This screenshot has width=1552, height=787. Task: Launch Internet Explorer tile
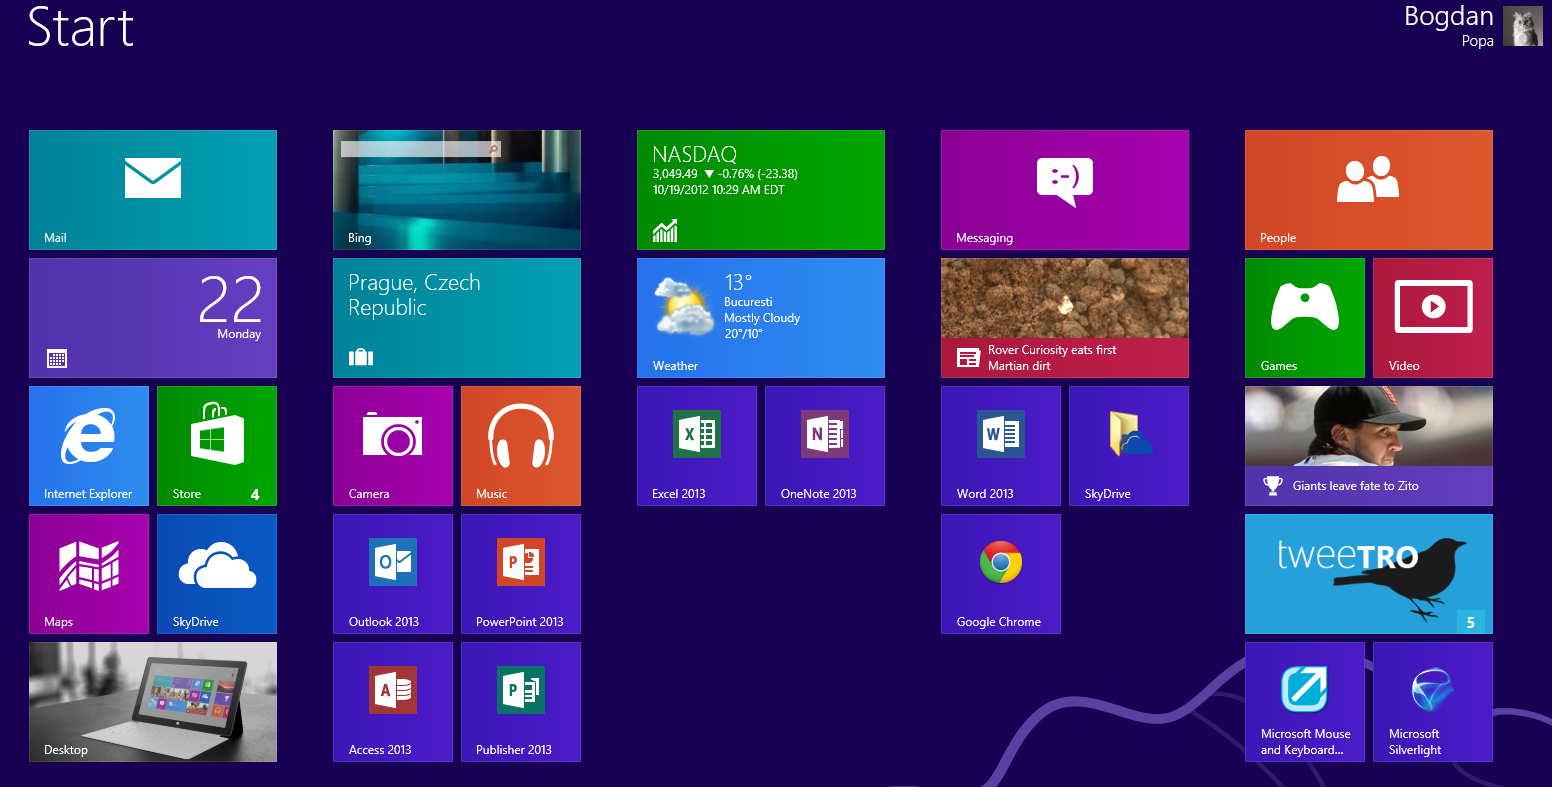point(89,446)
